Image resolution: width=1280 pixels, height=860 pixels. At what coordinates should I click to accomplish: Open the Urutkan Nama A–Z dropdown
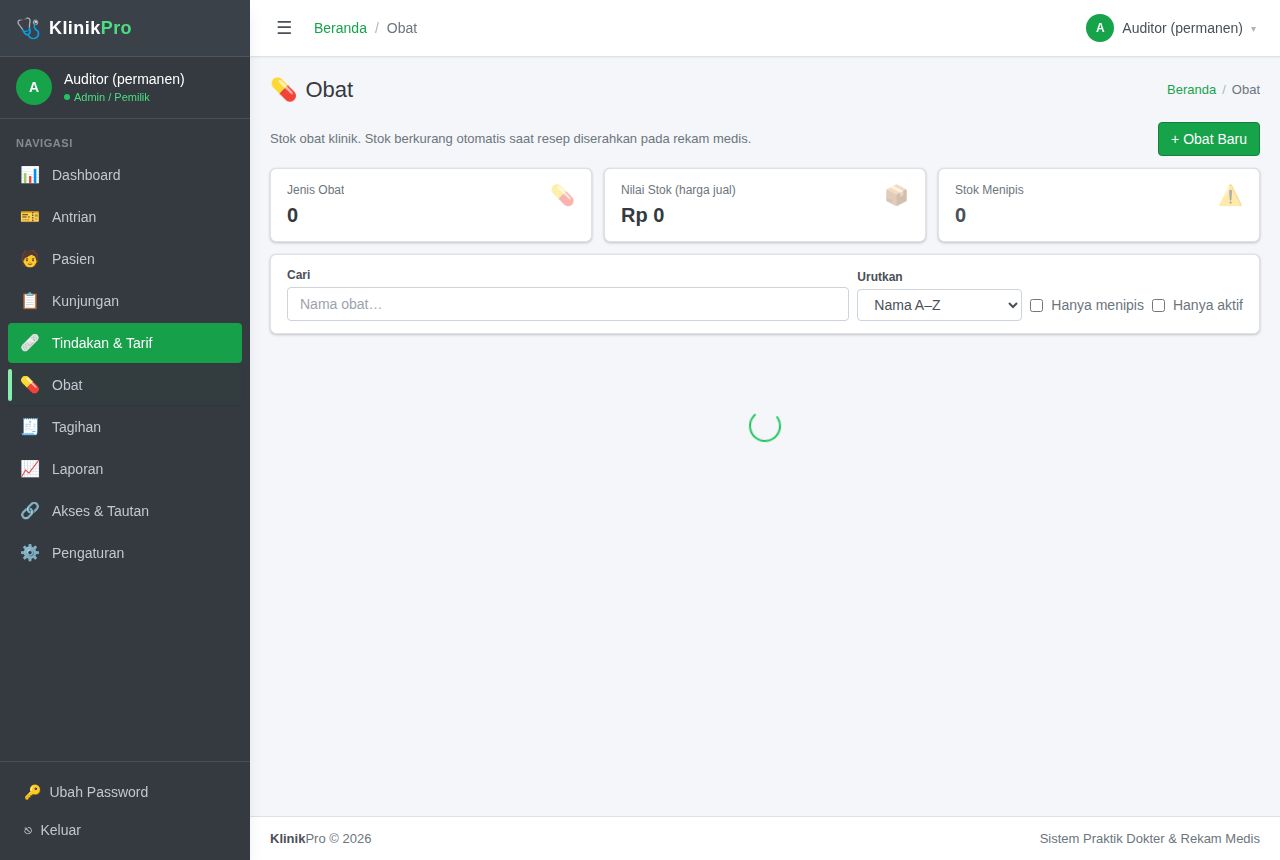pyautogui.click(x=939, y=305)
